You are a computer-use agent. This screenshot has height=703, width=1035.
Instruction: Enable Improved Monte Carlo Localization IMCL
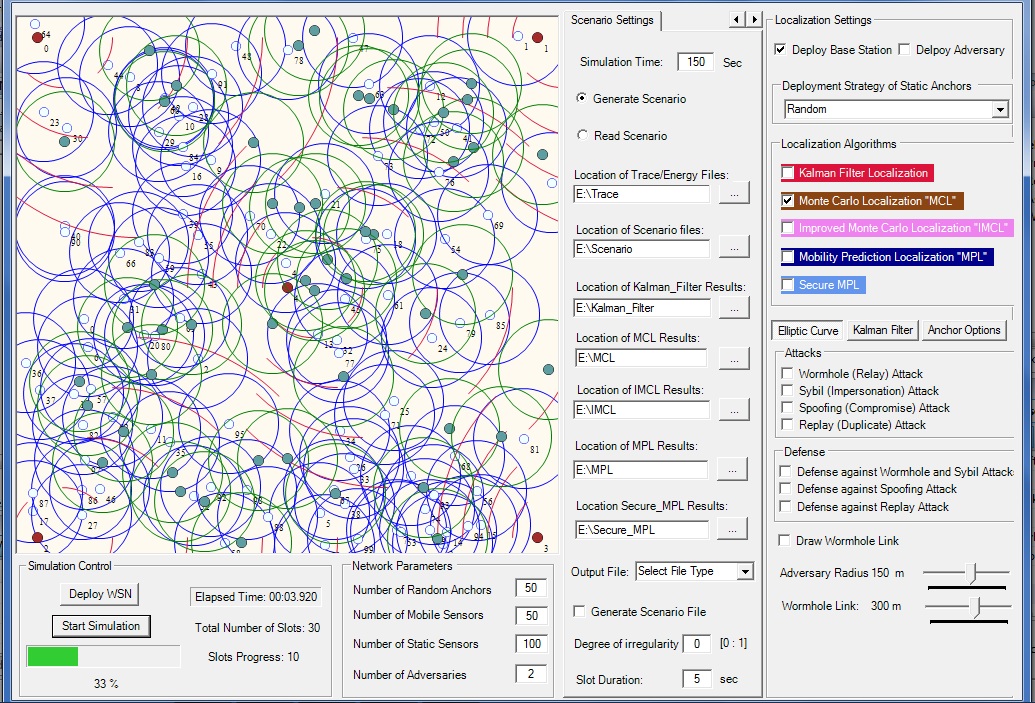(787, 228)
